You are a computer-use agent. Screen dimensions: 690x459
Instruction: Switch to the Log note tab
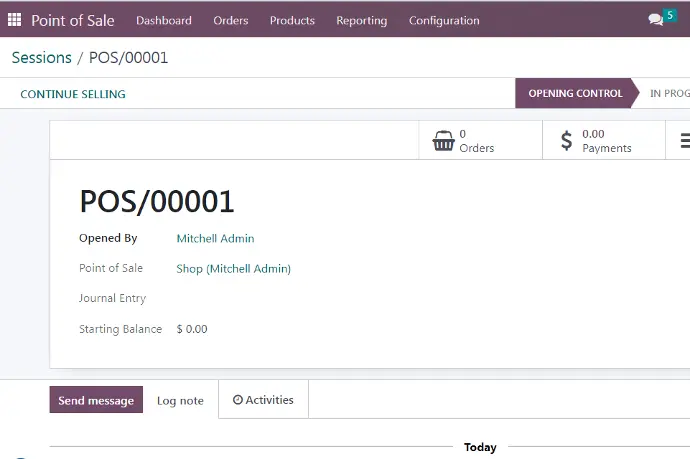coord(180,401)
